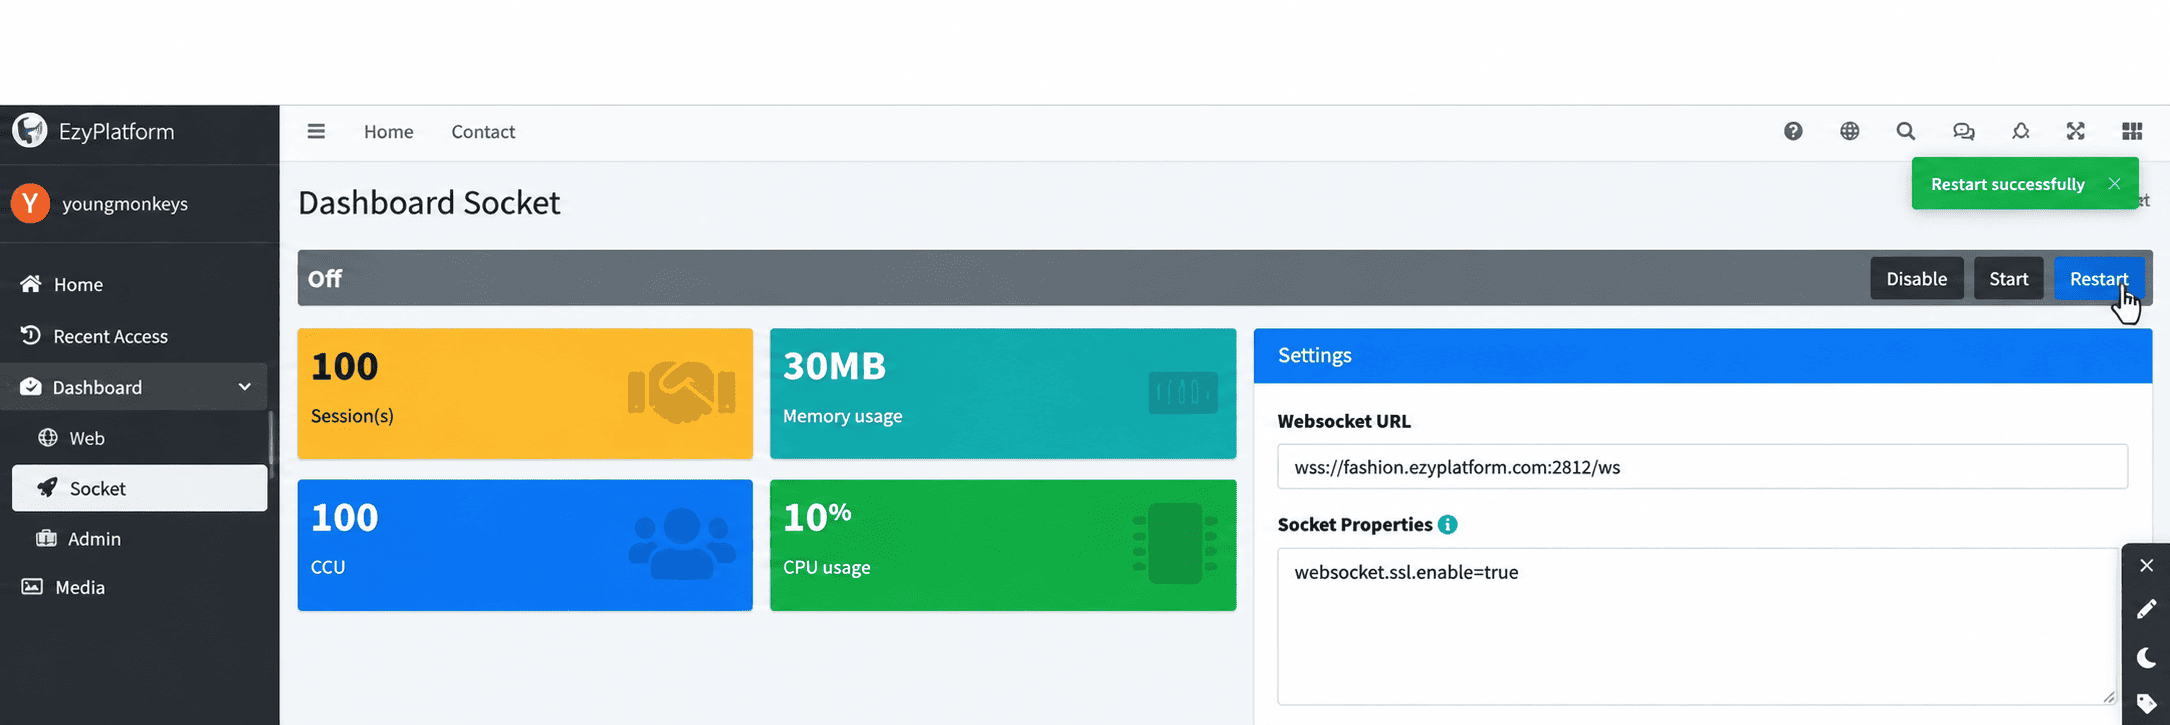Open Admin under Dashboard
This screenshot has height=725, width=2170.
point(140,539)
